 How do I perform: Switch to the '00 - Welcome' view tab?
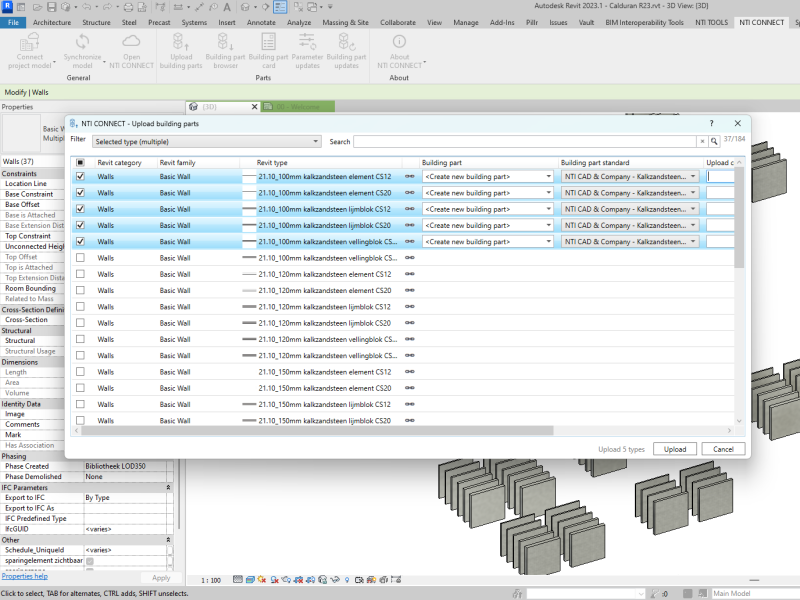point(298,107)
